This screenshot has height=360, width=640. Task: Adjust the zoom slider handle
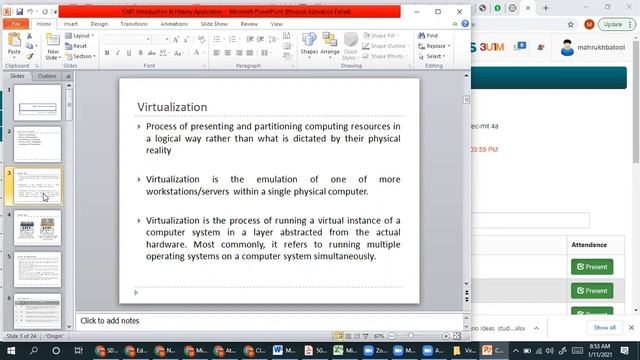[x=411, y=336]
